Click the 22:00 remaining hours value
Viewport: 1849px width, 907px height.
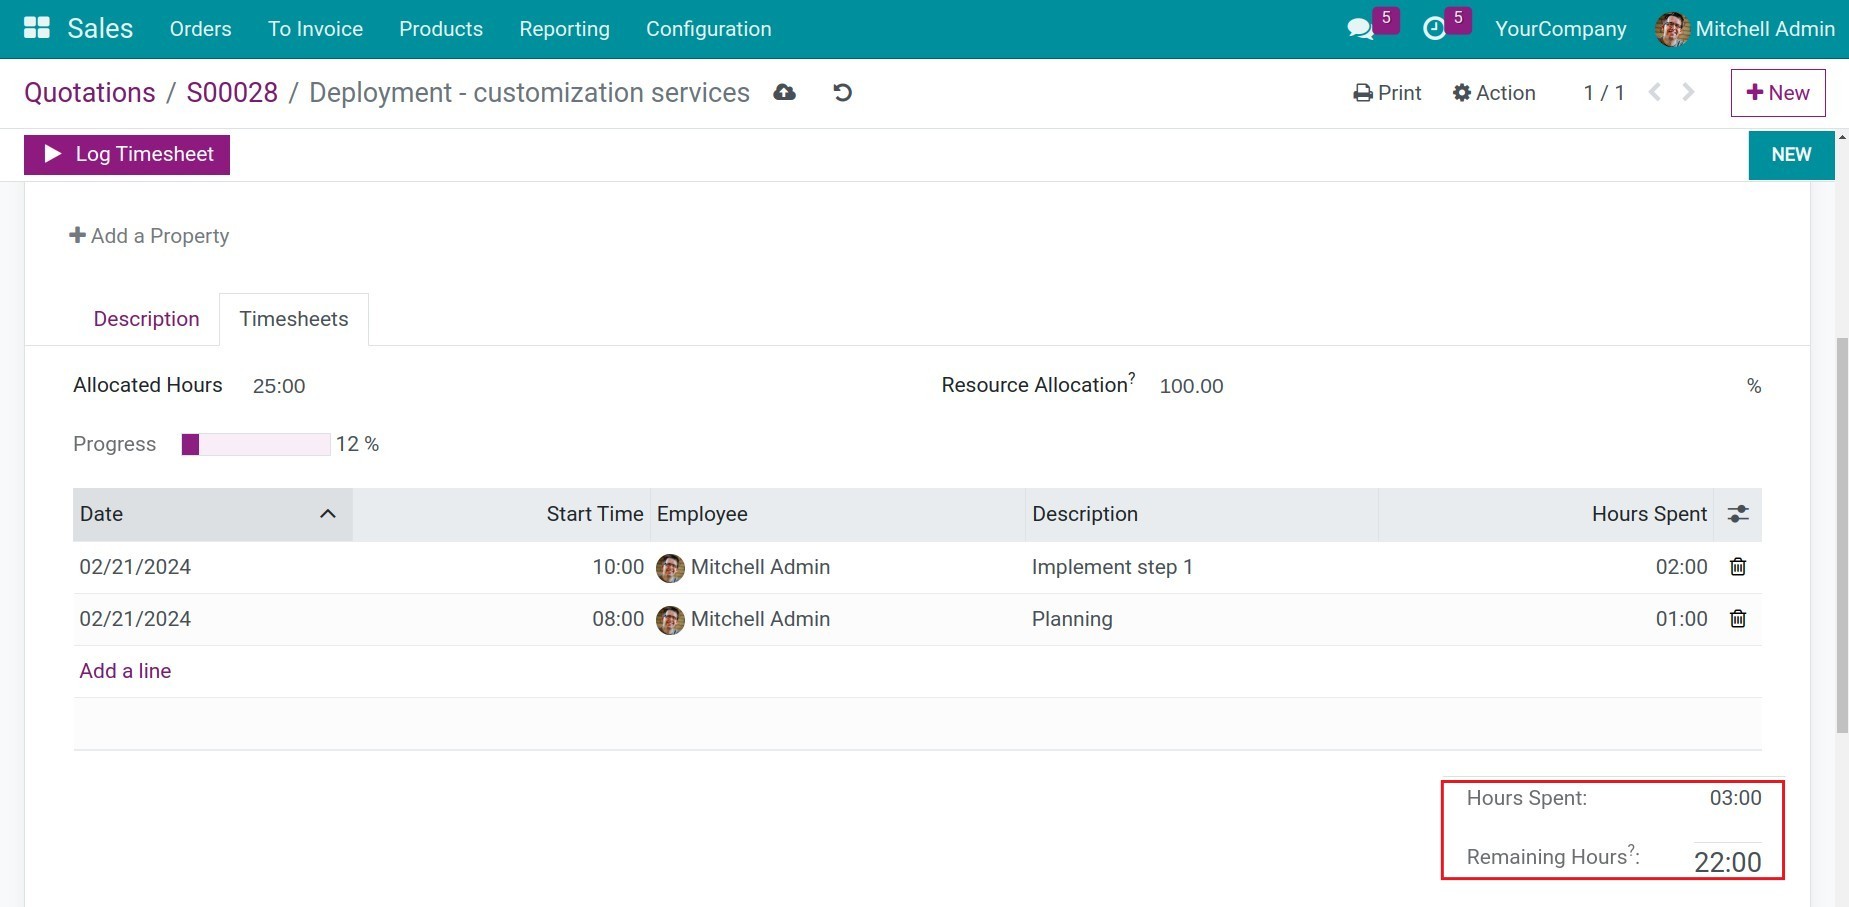1727,862
